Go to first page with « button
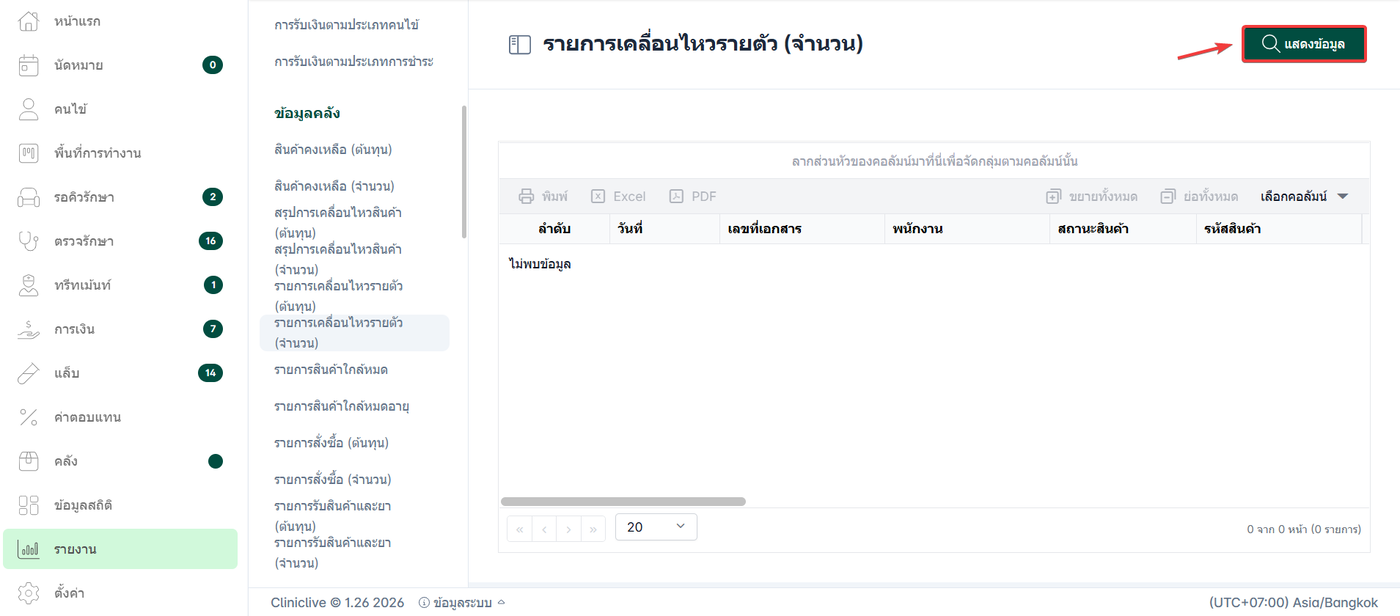The image size is (1400, 616). pos(520,529)
